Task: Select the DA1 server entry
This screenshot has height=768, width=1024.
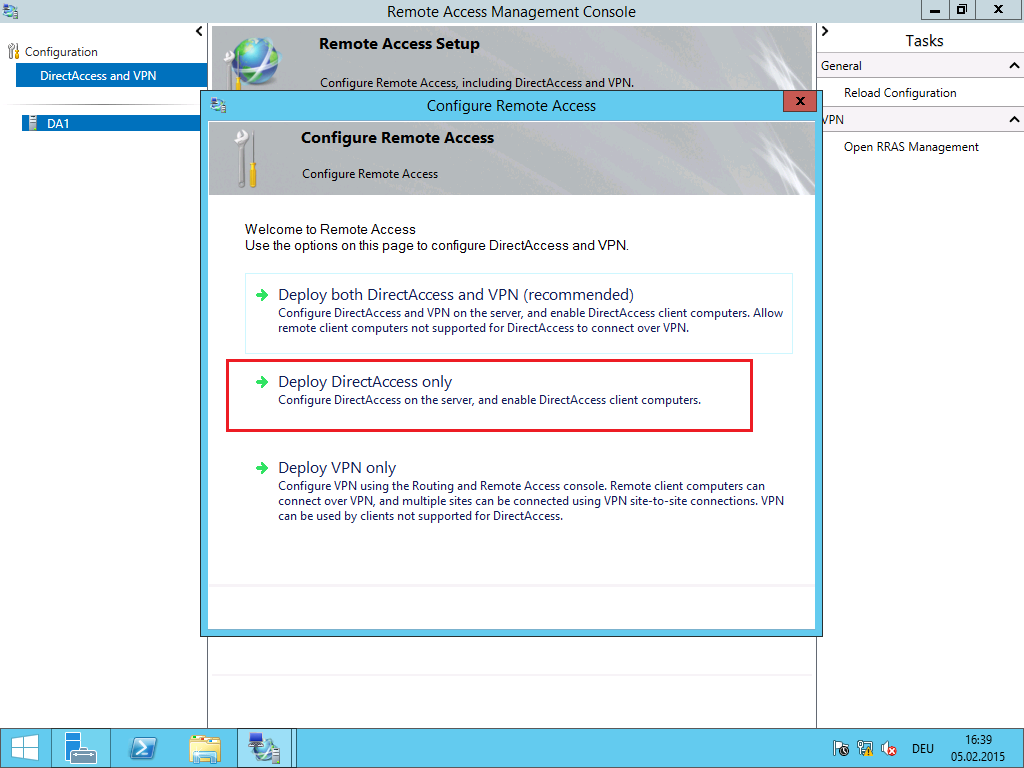Action: click(x=111, y=123)
